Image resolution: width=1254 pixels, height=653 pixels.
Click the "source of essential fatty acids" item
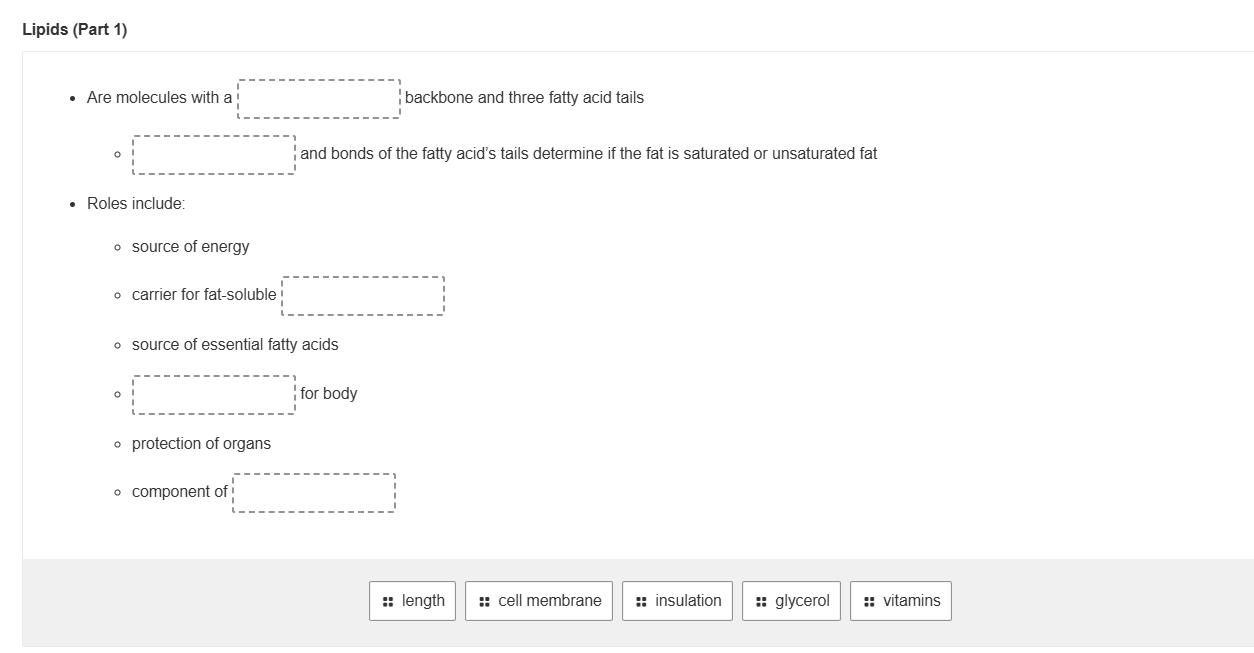[235, 345]
